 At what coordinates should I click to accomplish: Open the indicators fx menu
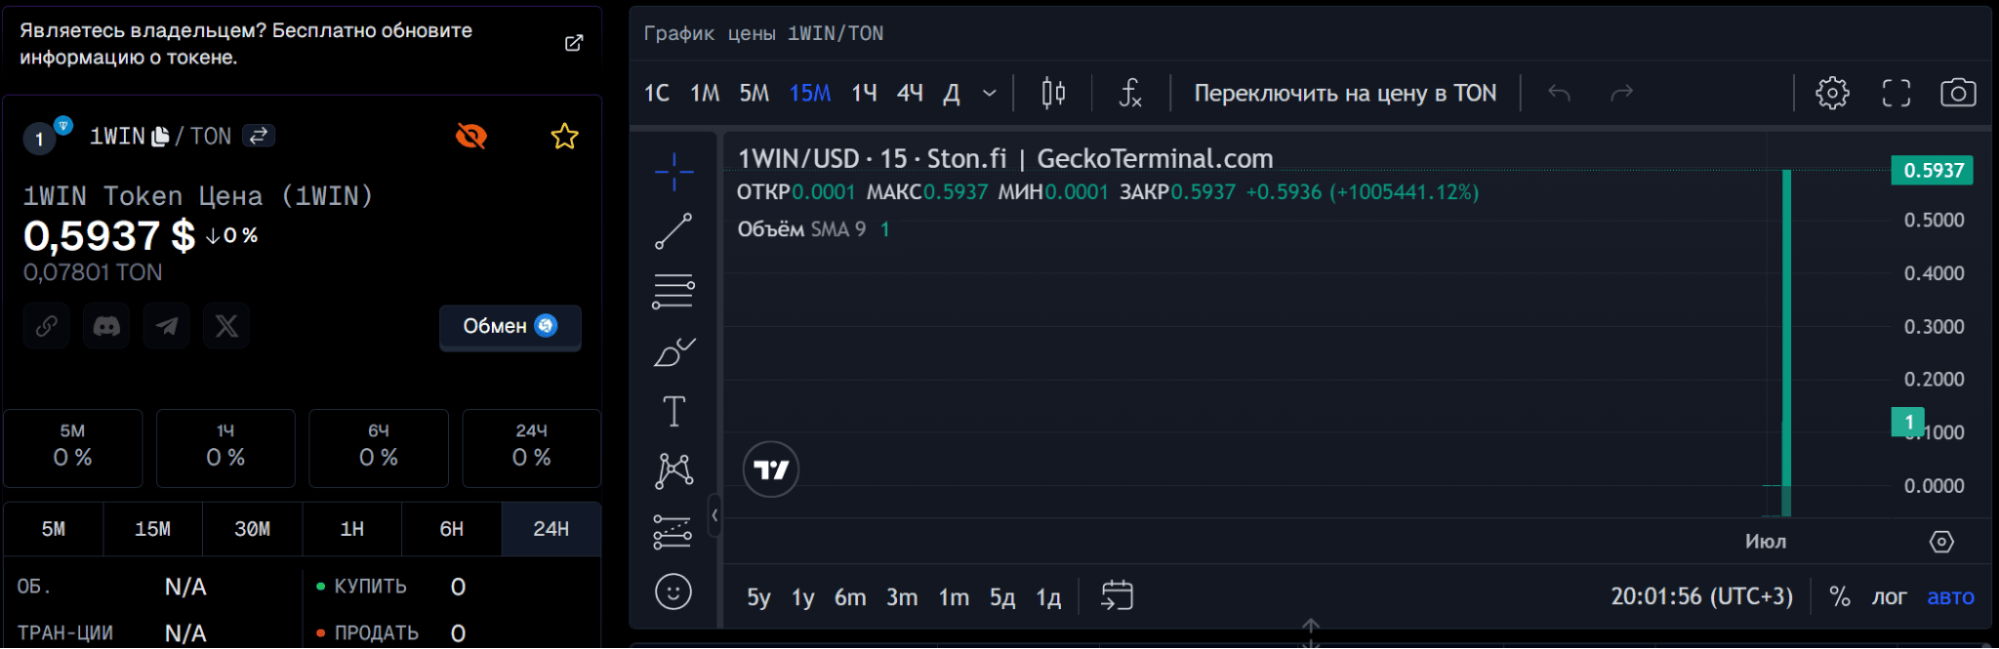click(1130, 93)
